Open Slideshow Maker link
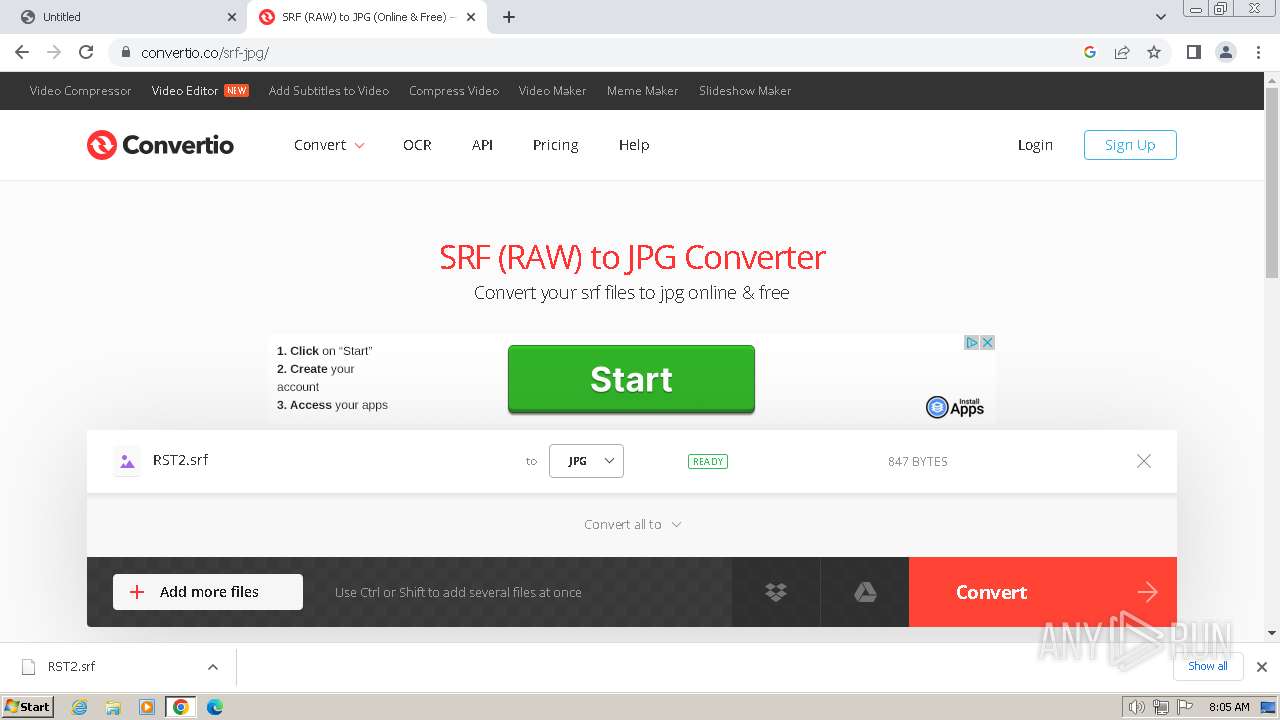 coord(745,91)
